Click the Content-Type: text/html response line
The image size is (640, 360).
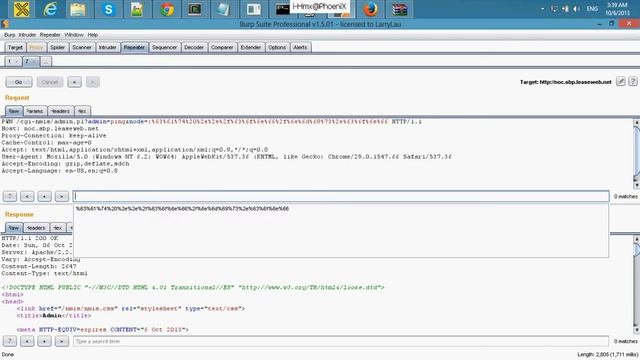click(44, 273)
